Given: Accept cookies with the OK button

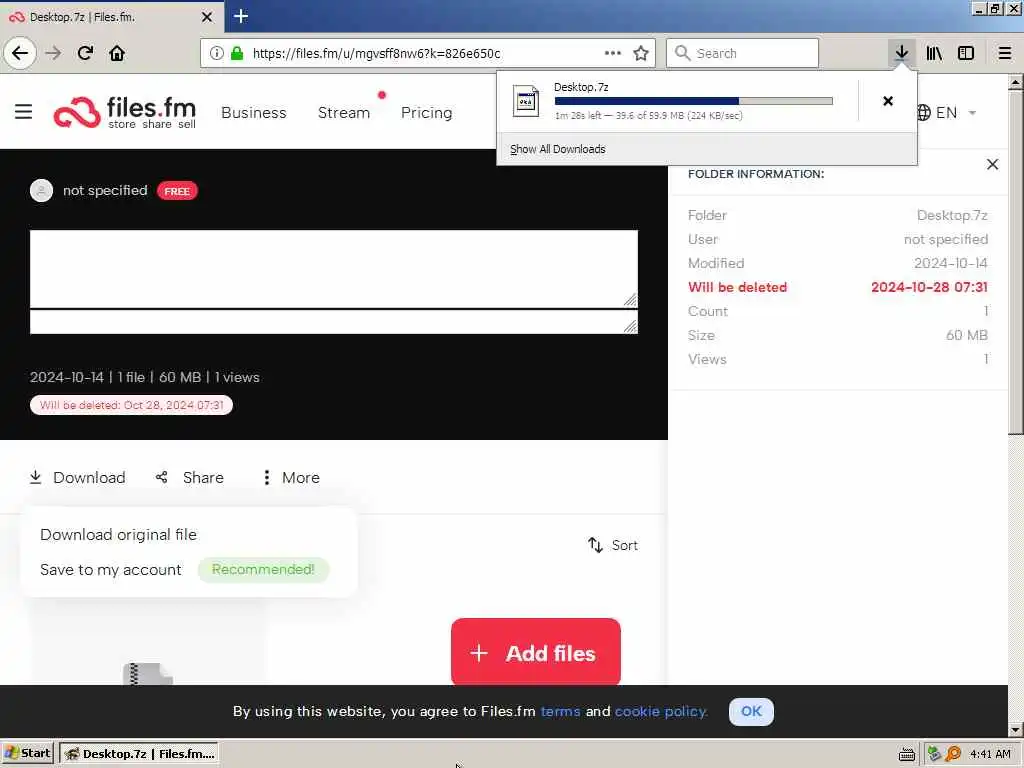Looking at the screenshot, I should click(751, 711).
